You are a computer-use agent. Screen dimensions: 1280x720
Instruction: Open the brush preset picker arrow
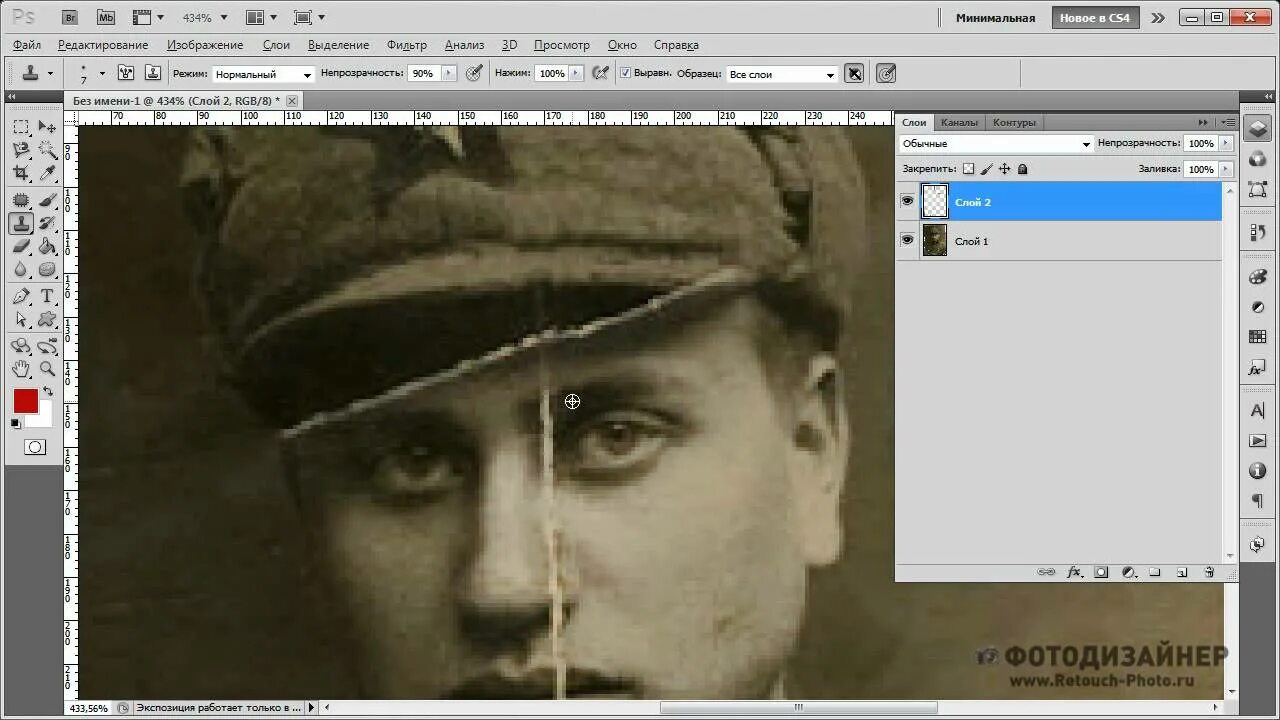pyautogui.click(x=101, y=73)
